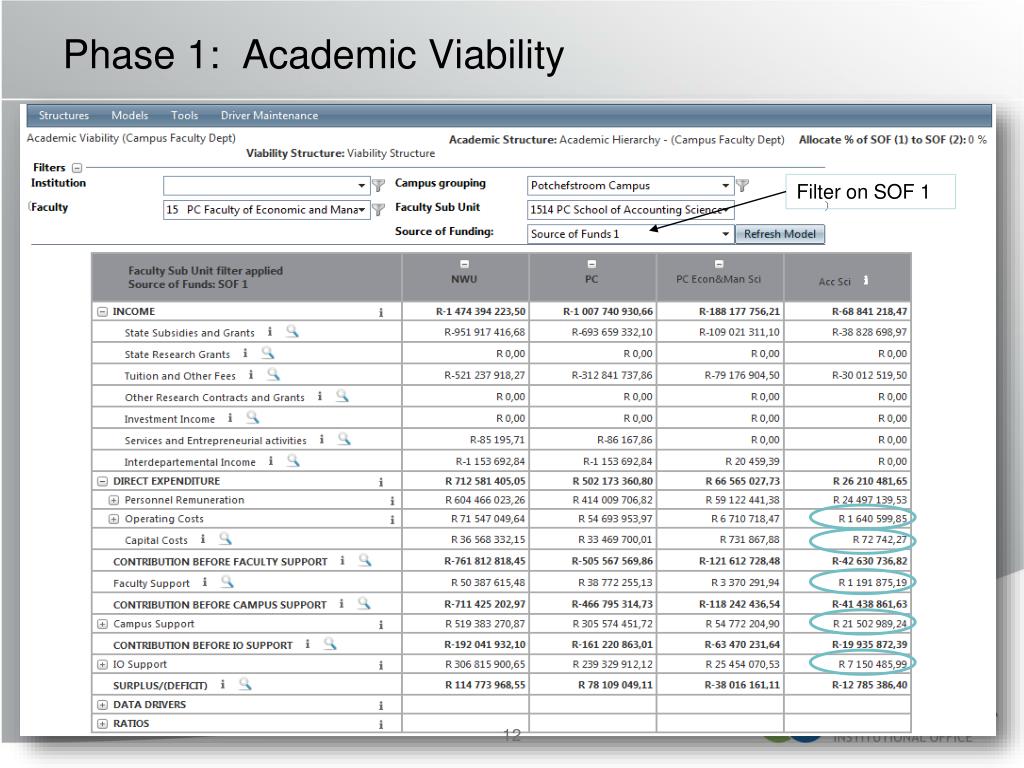Collapse the INCOME row
The height and width of the screenshot is (768, 1024).
[103, 312]
